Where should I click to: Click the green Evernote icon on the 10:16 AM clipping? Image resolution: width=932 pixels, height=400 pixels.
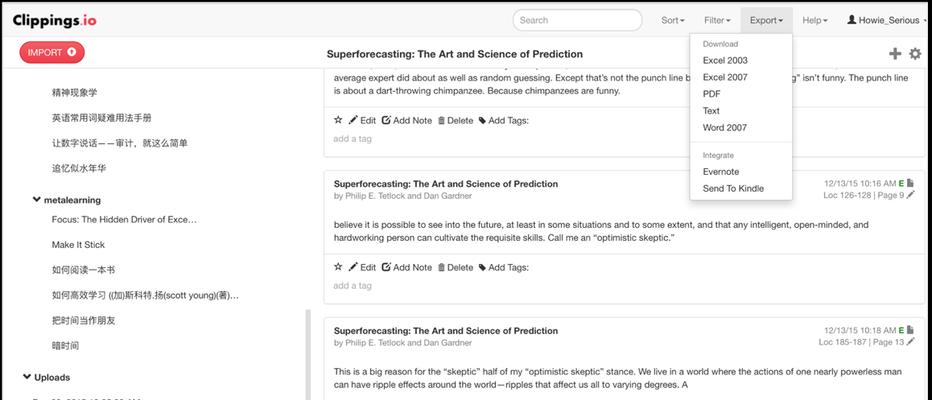(x=901, y=183)
